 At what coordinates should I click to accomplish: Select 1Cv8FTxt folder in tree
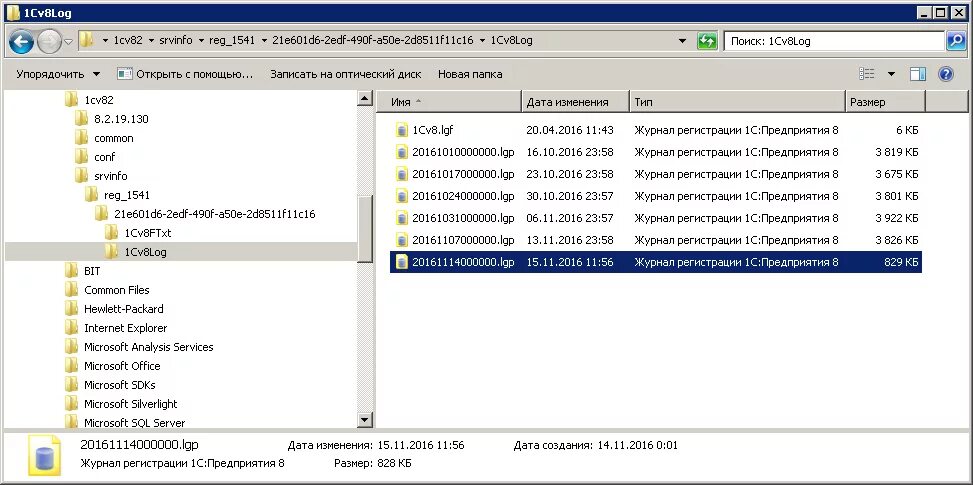tap(148, 233)
